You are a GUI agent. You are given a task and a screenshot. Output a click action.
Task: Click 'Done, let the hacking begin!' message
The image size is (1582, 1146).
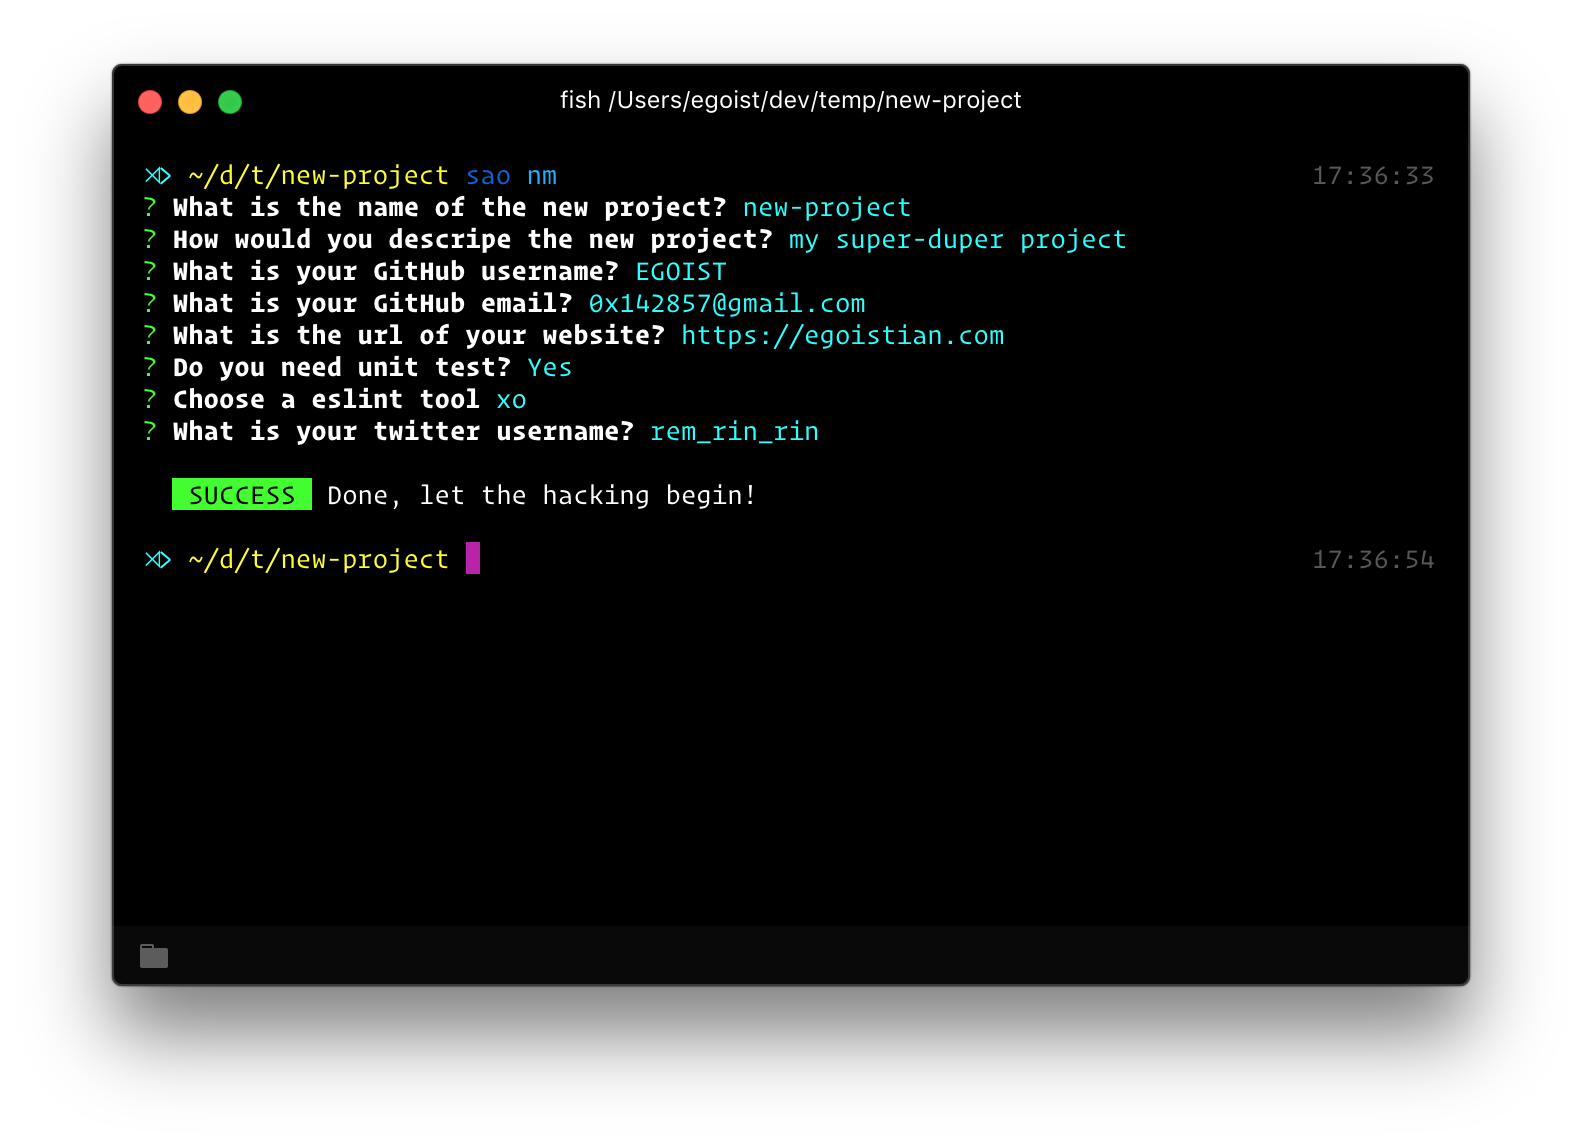(541, 496)
